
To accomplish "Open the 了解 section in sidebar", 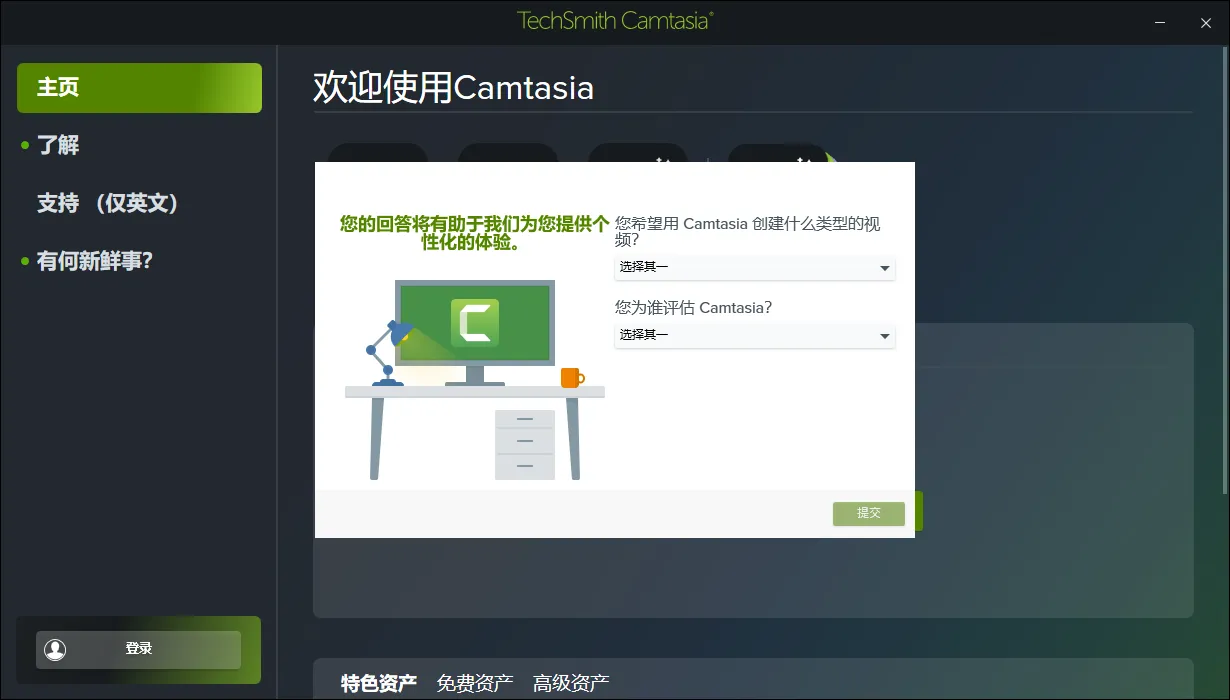I will pyautogui.click(x=58, y=145).
